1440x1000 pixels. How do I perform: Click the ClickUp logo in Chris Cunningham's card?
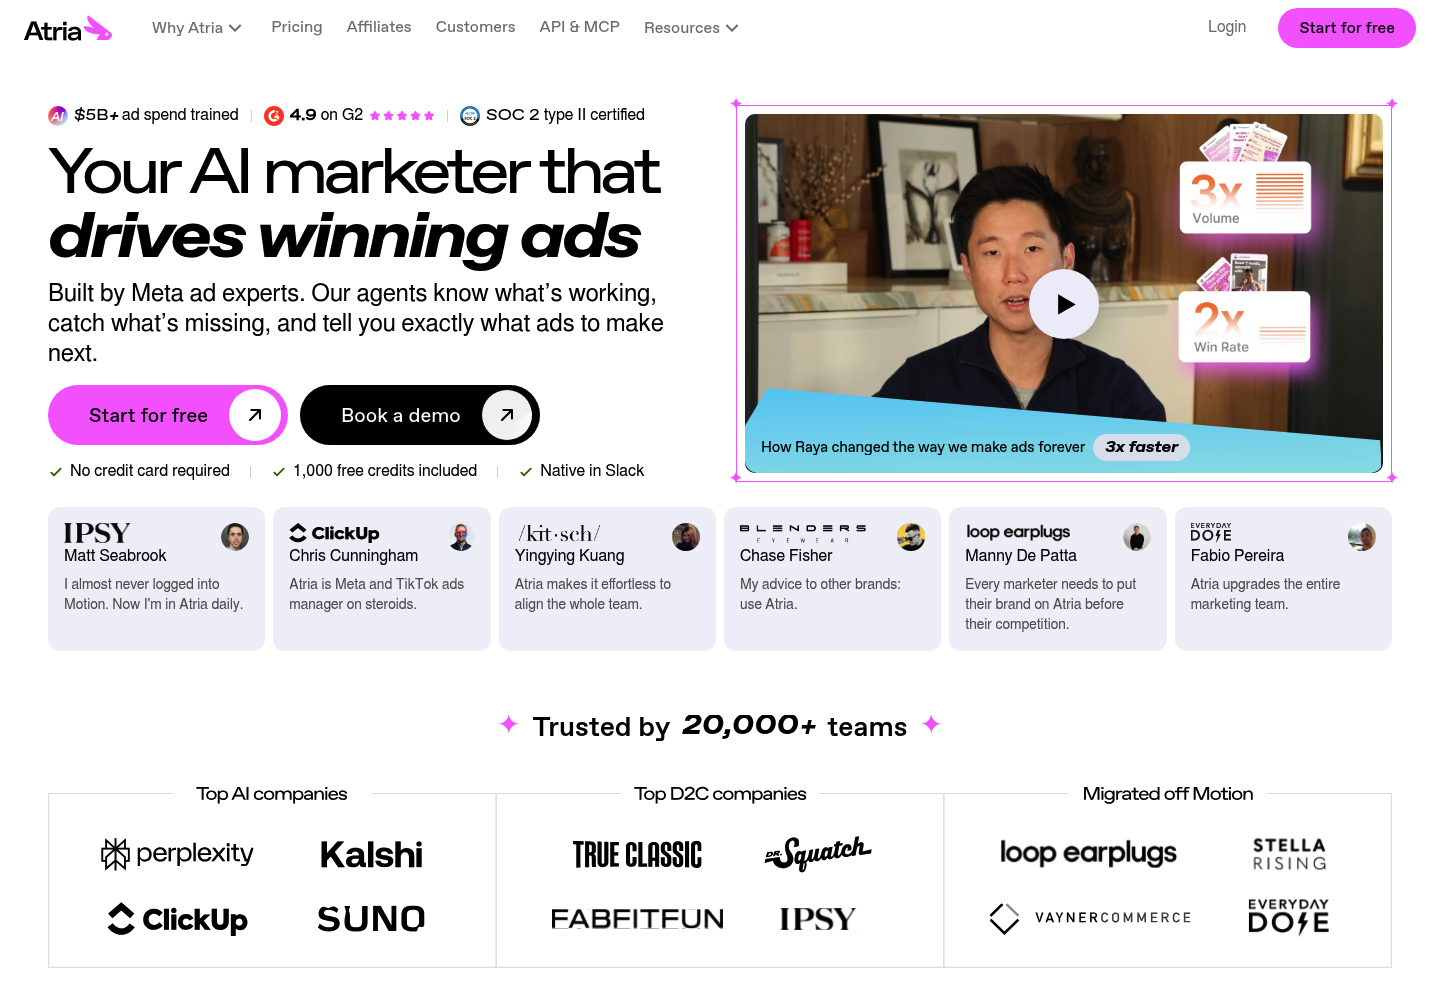pos(334,533)
